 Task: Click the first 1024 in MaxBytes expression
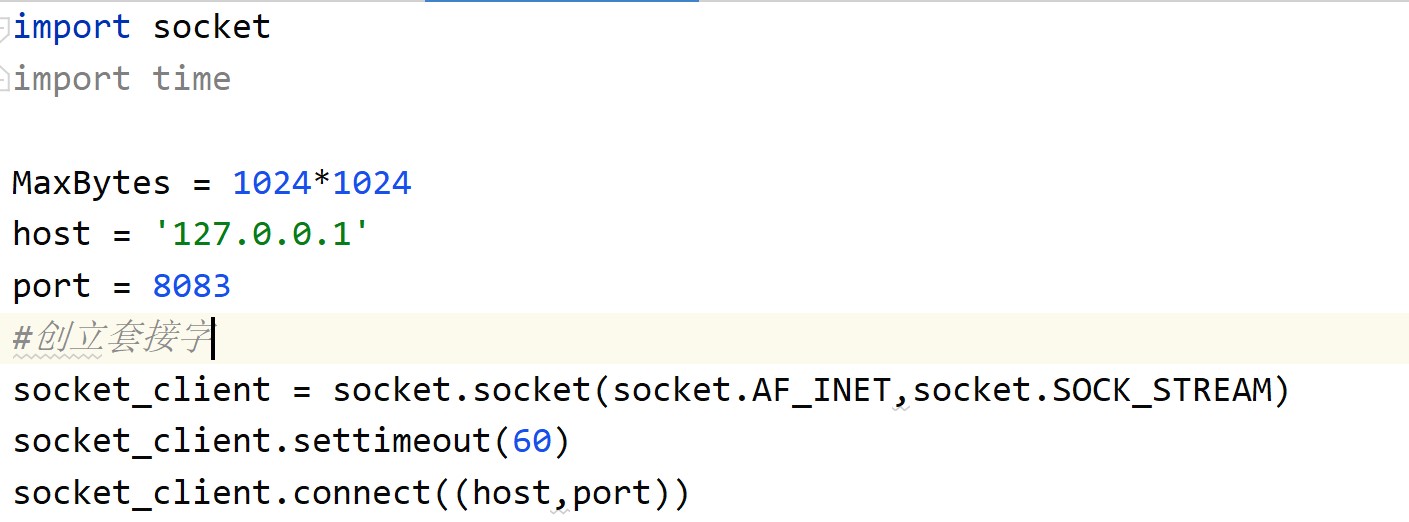pos(271,183)
